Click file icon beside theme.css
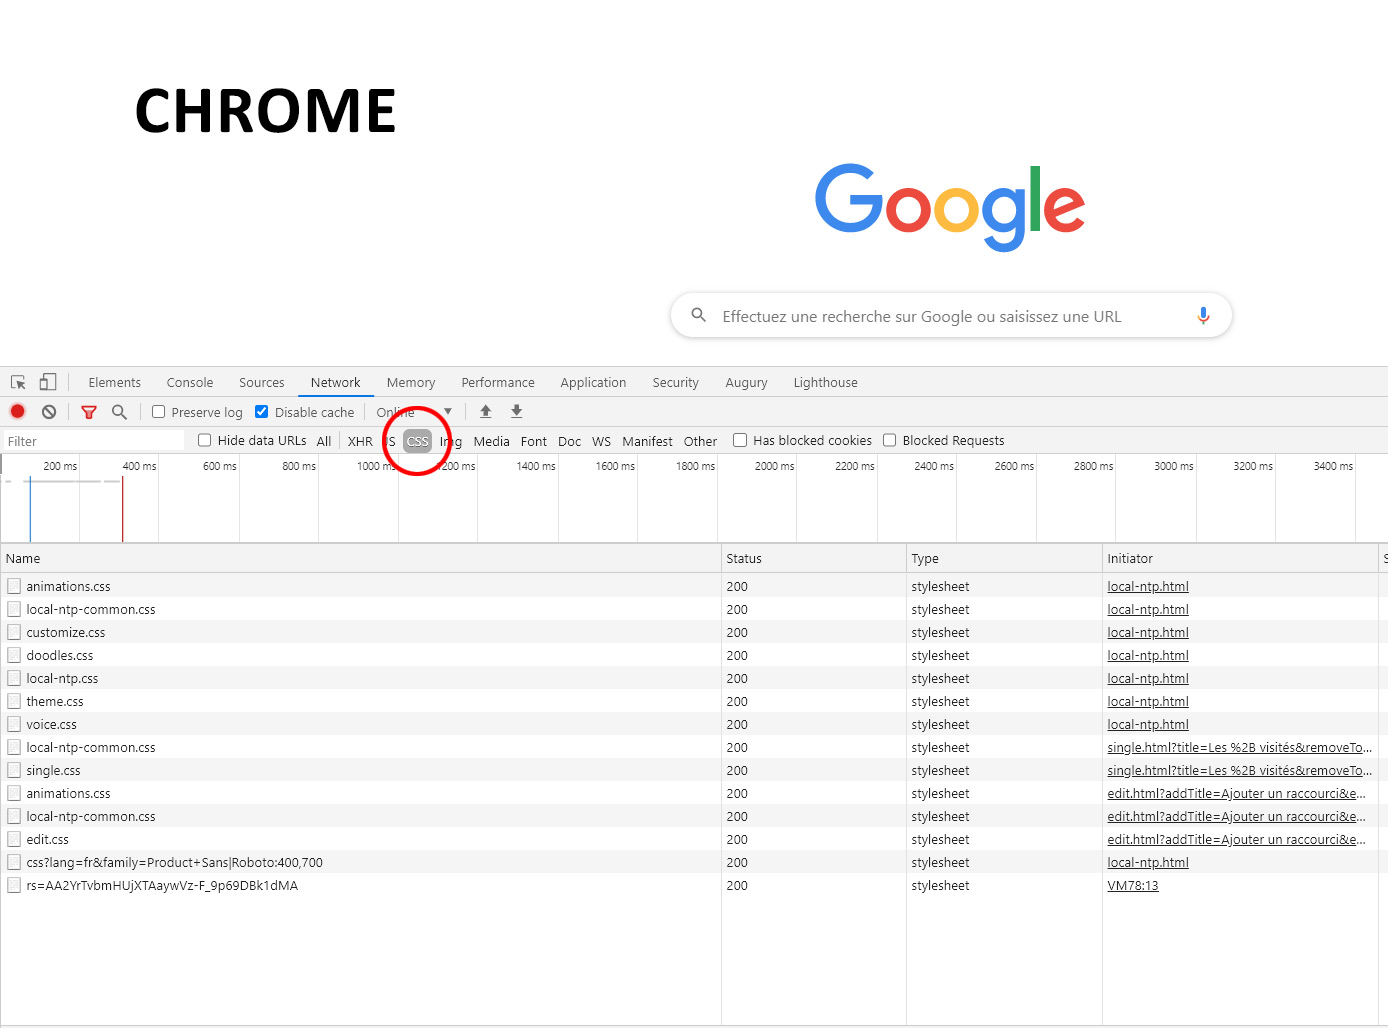Screen dimensions: 1388x1028 pos(14,701)
